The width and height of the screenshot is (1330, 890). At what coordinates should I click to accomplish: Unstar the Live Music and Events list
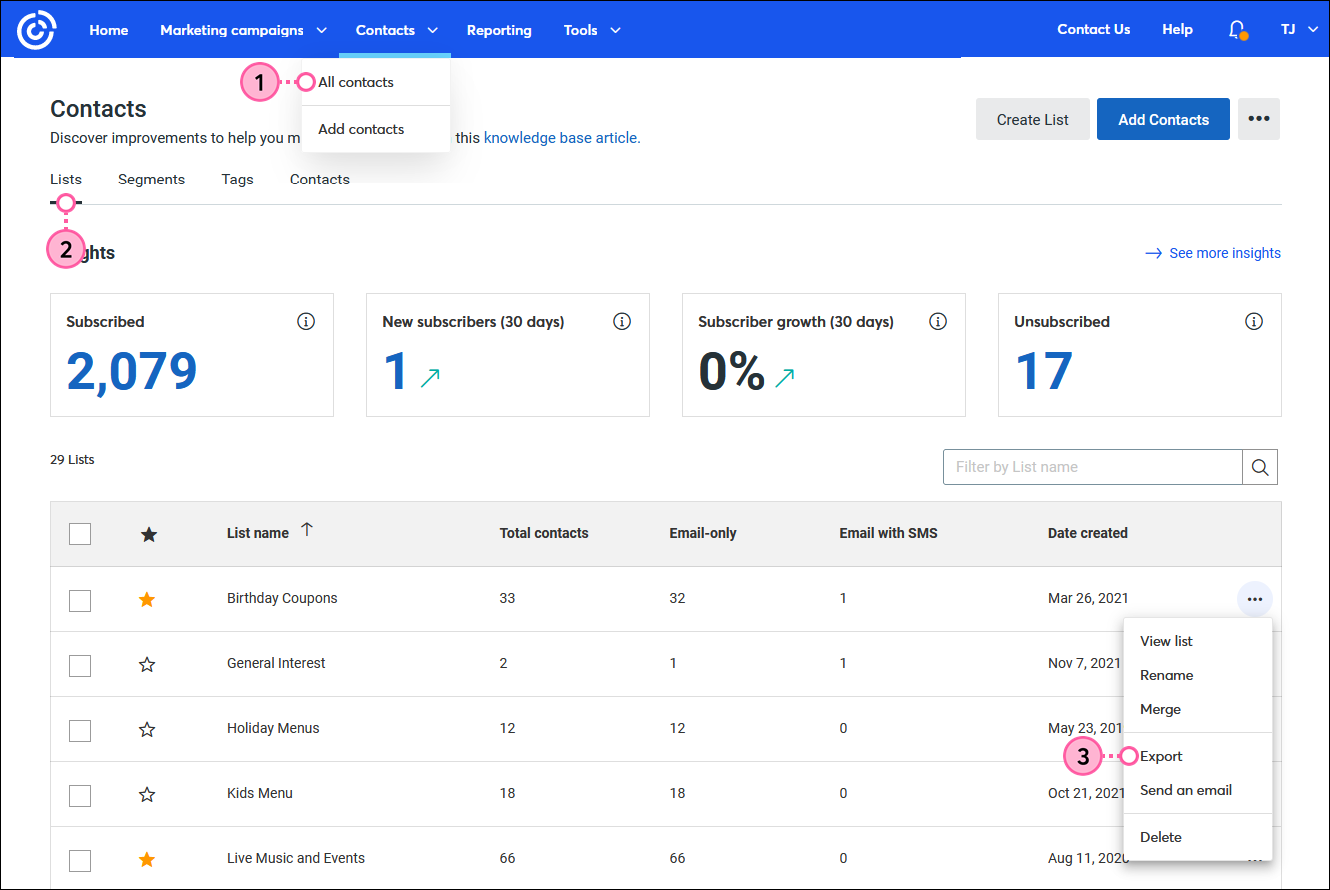click(147, 859)
